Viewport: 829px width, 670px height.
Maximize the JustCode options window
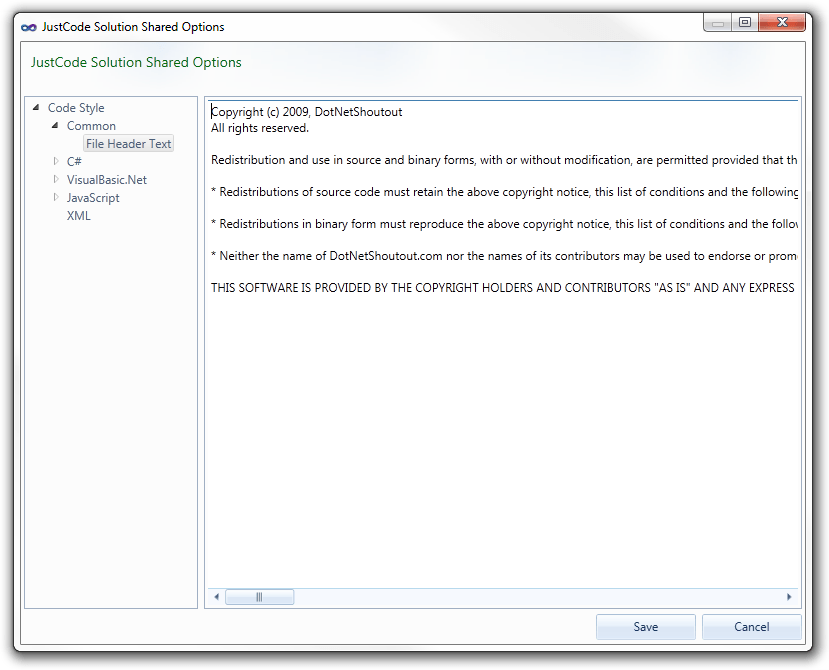click(x=745, y=23)
